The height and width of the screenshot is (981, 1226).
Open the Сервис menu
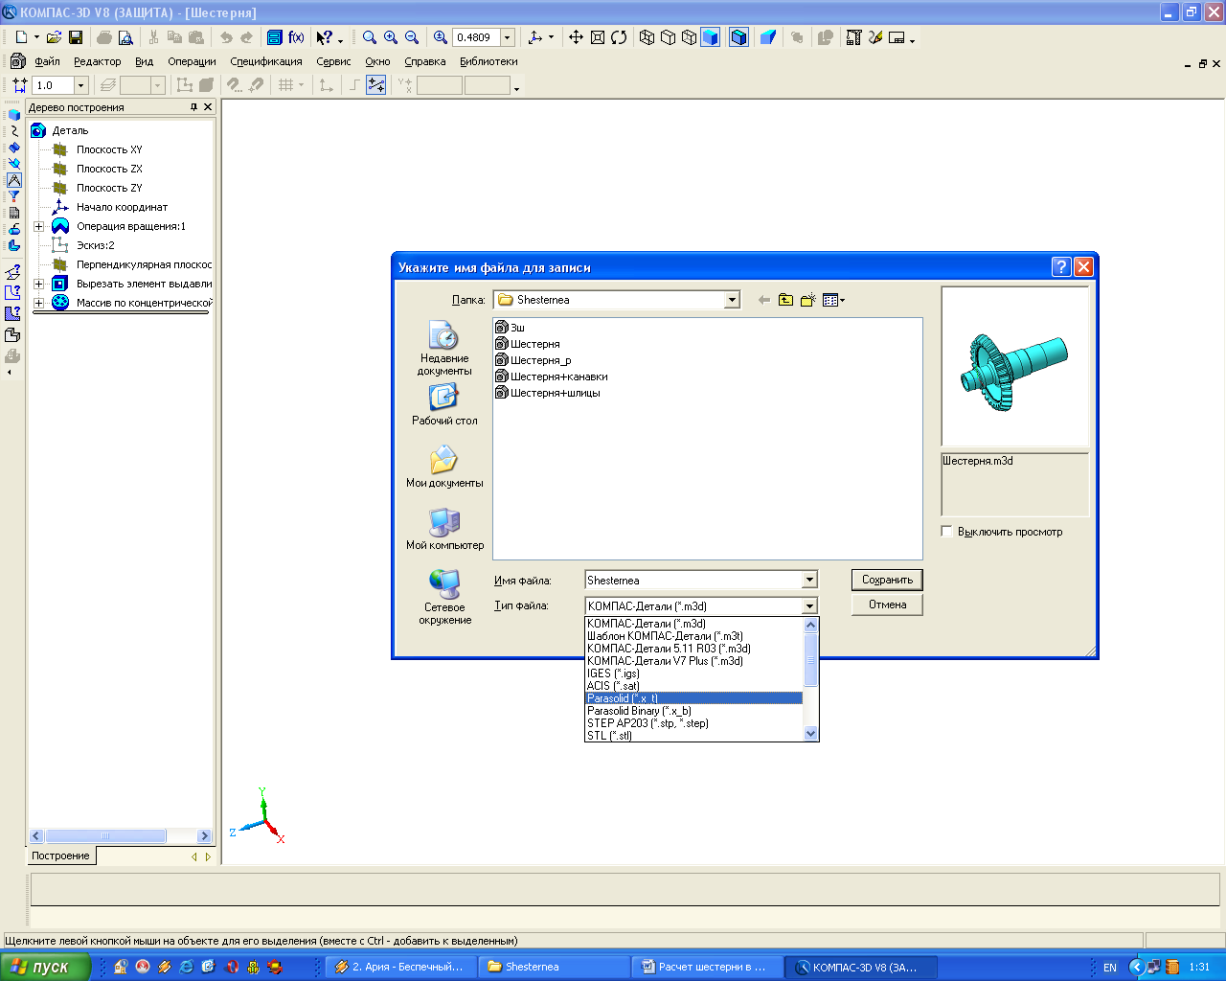pyautogui.click(x=334, y=61)
